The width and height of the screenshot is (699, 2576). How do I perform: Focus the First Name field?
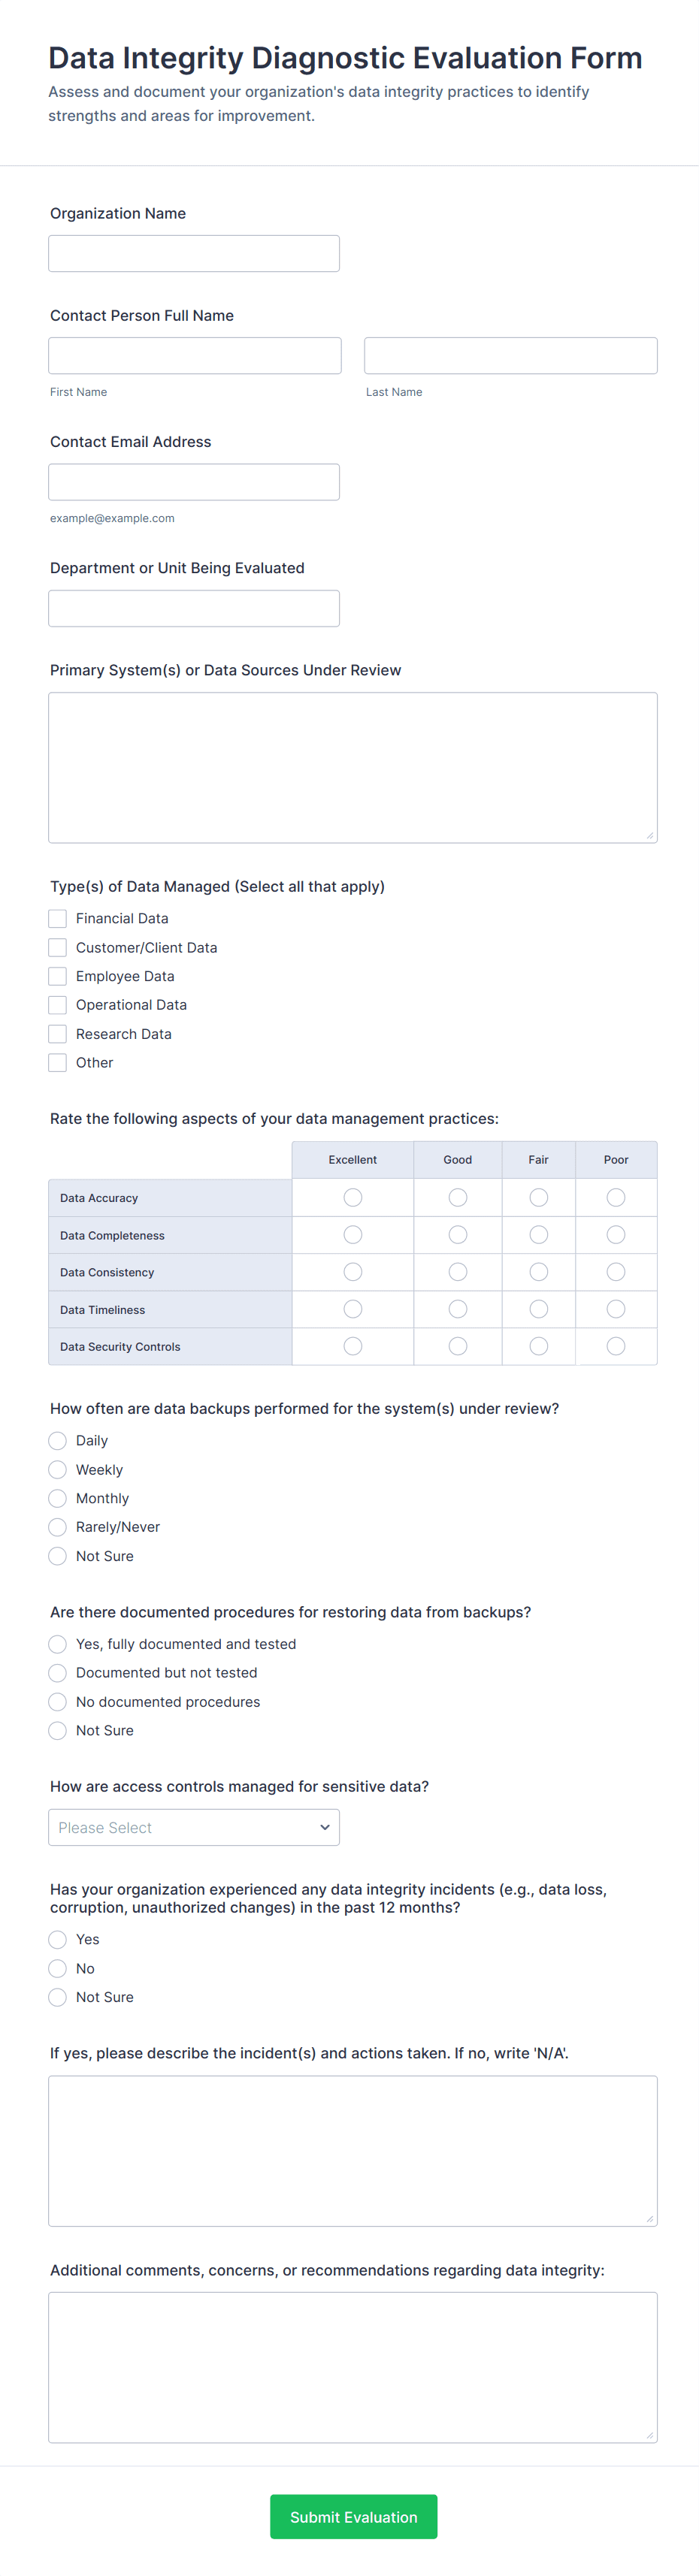195,356
